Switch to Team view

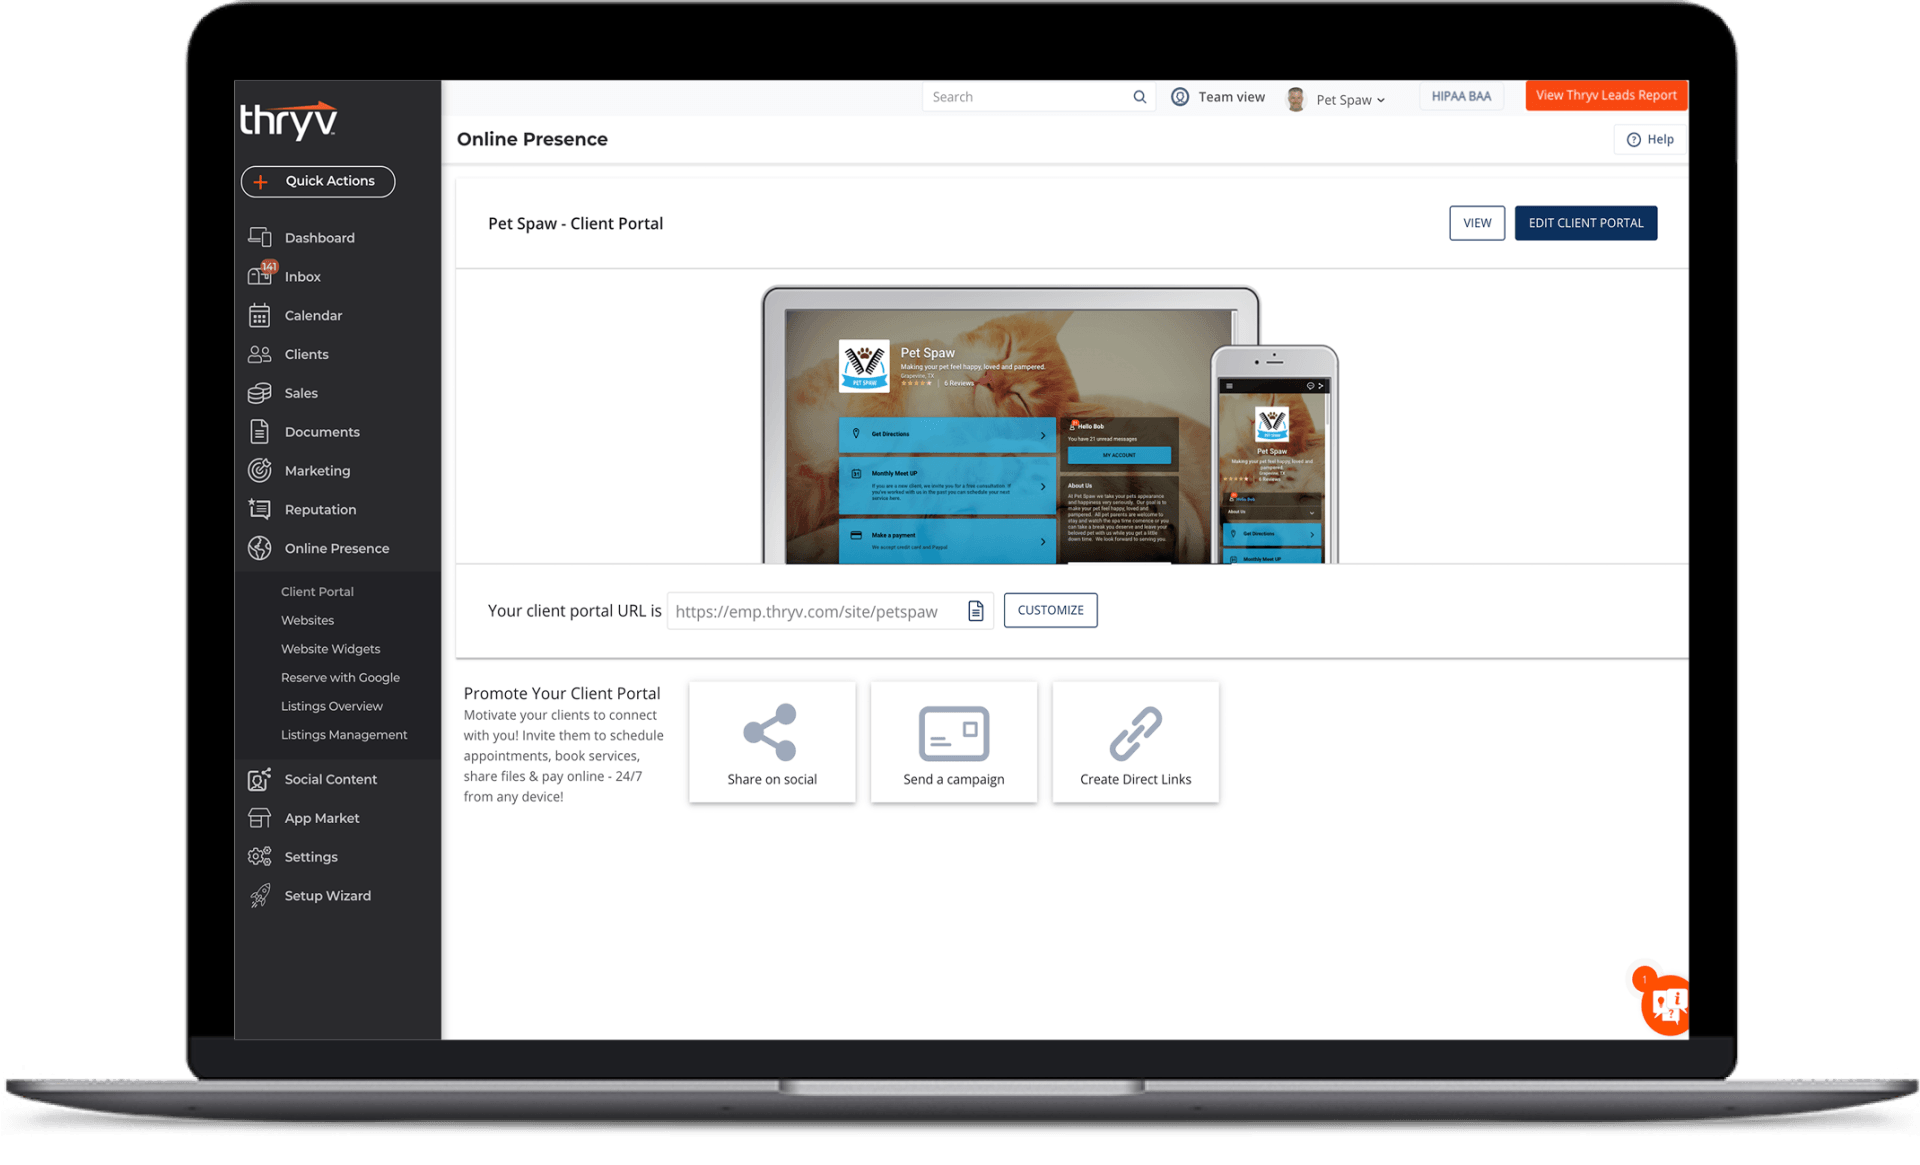click(x=1218, y=97)
